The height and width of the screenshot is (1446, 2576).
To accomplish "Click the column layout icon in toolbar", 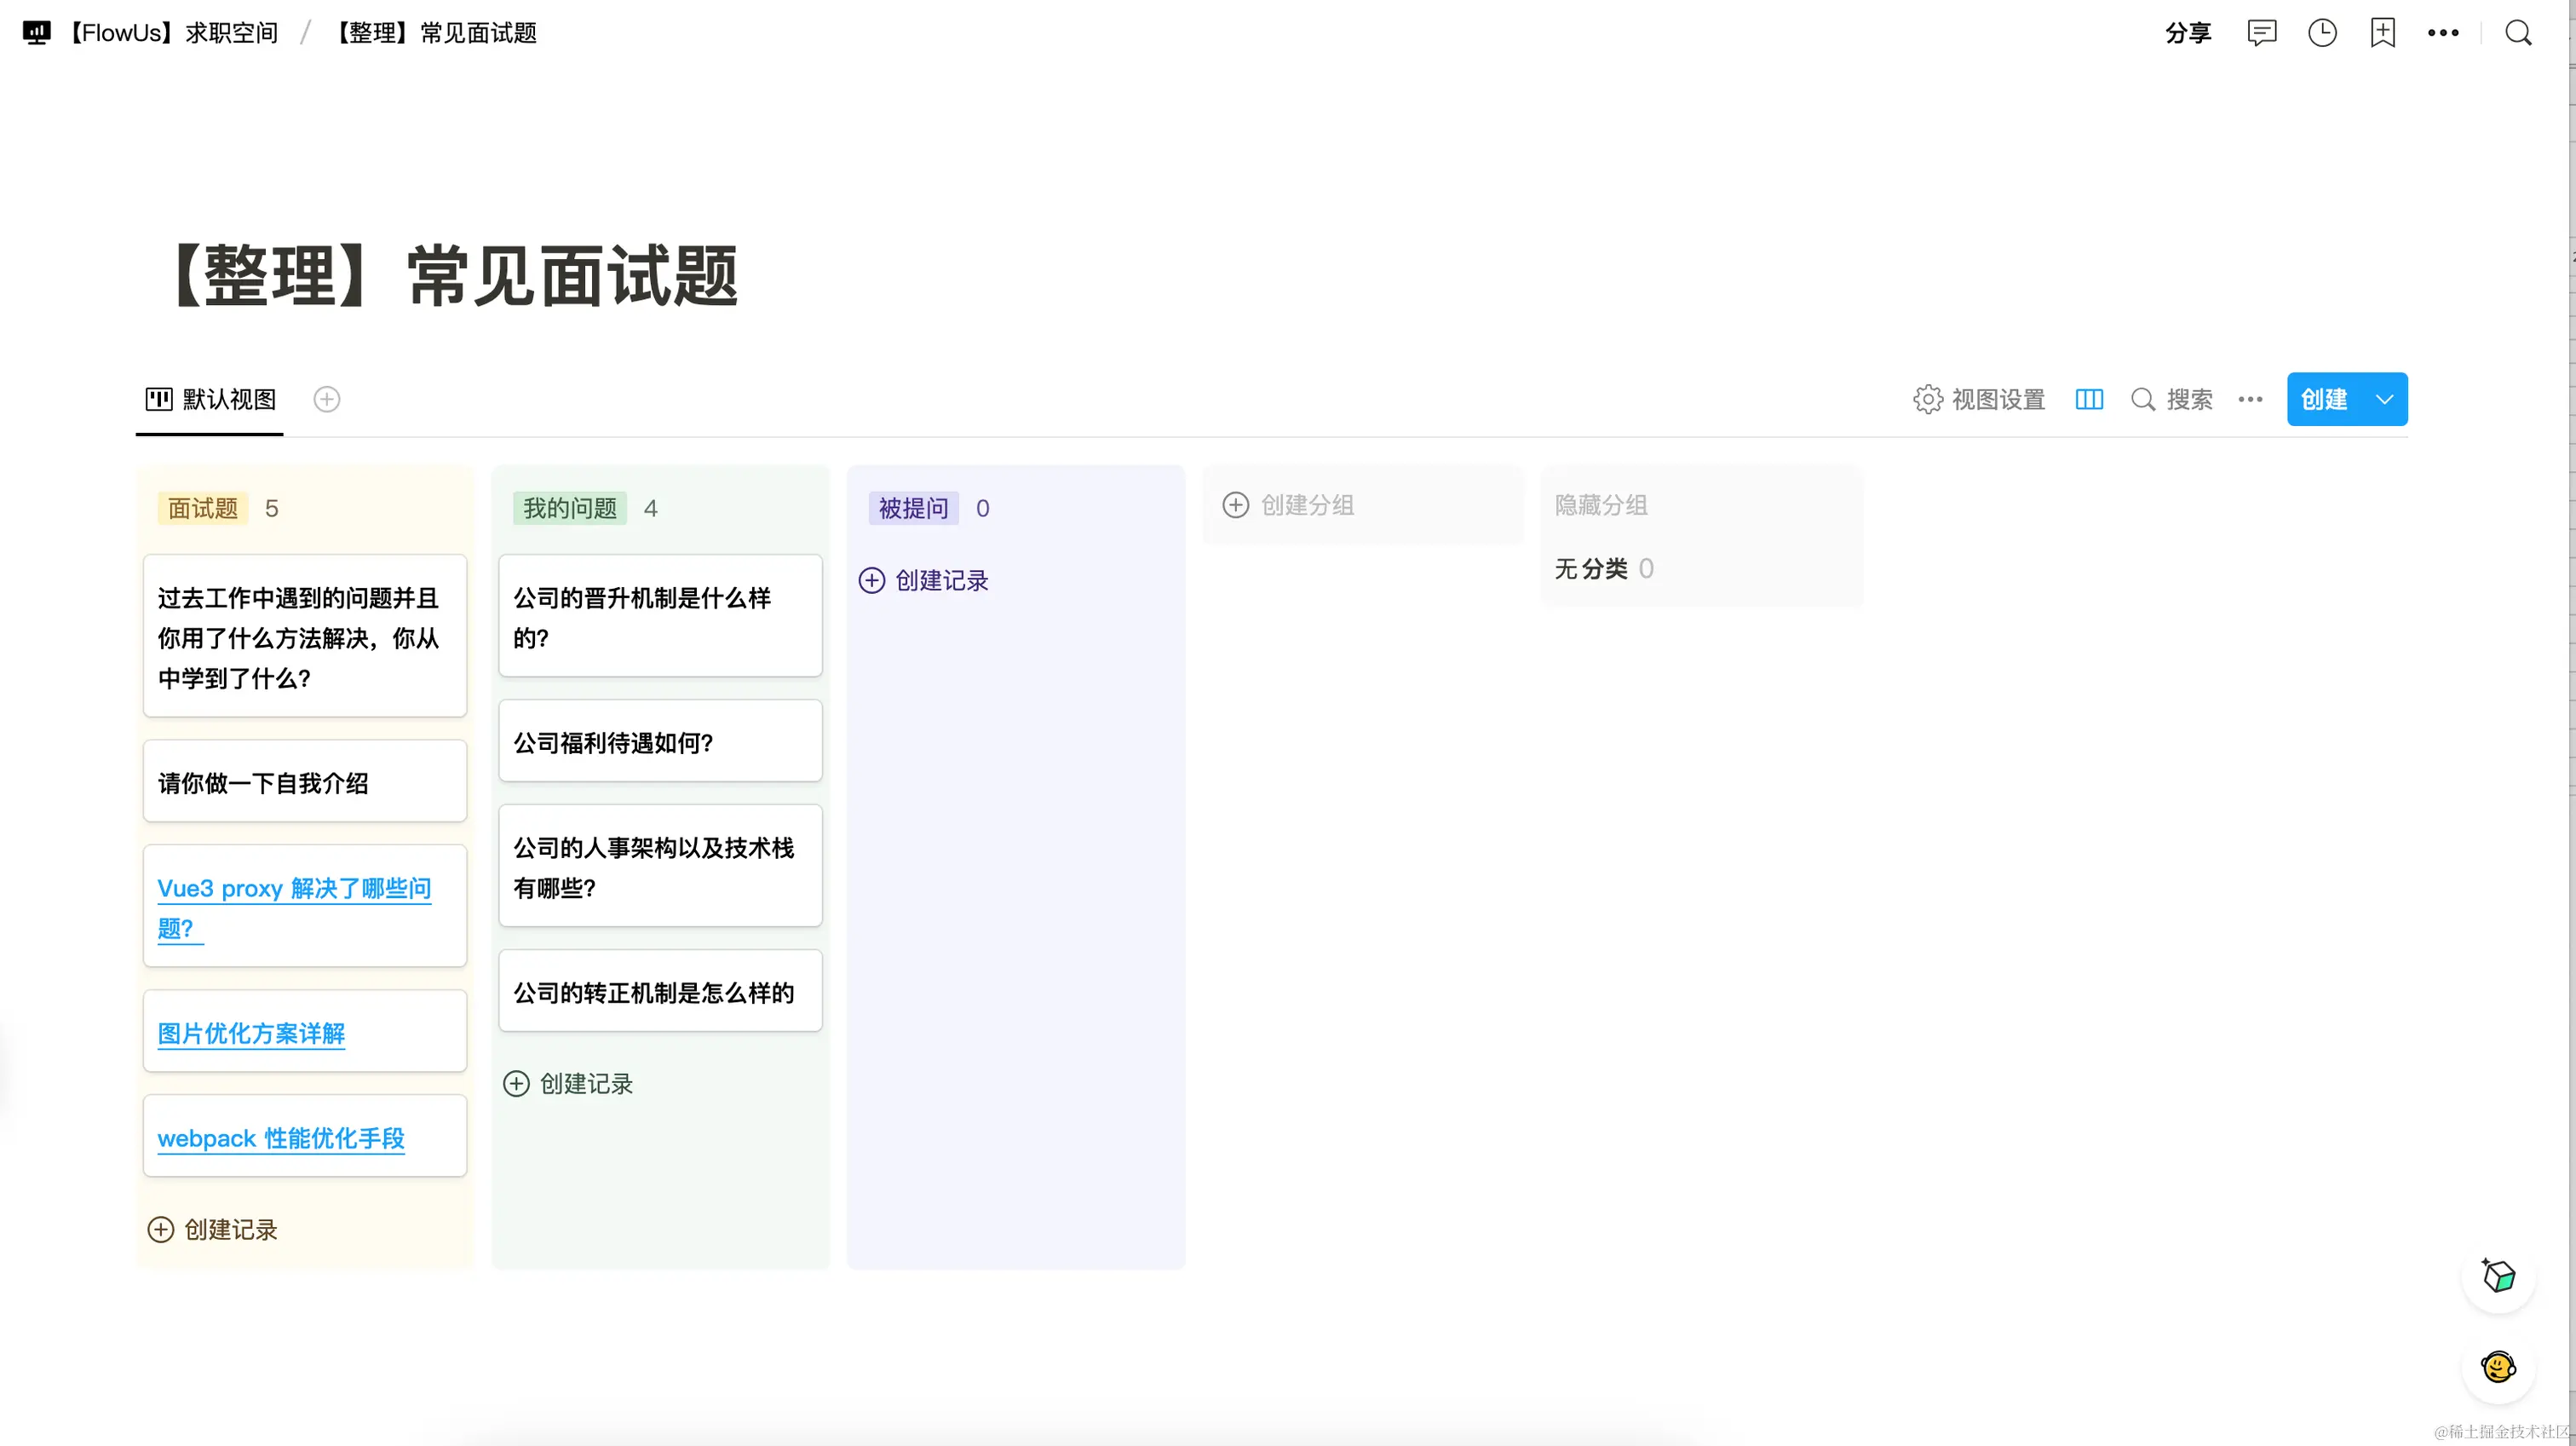I will pyautogui.click(x=2089, y=399).
